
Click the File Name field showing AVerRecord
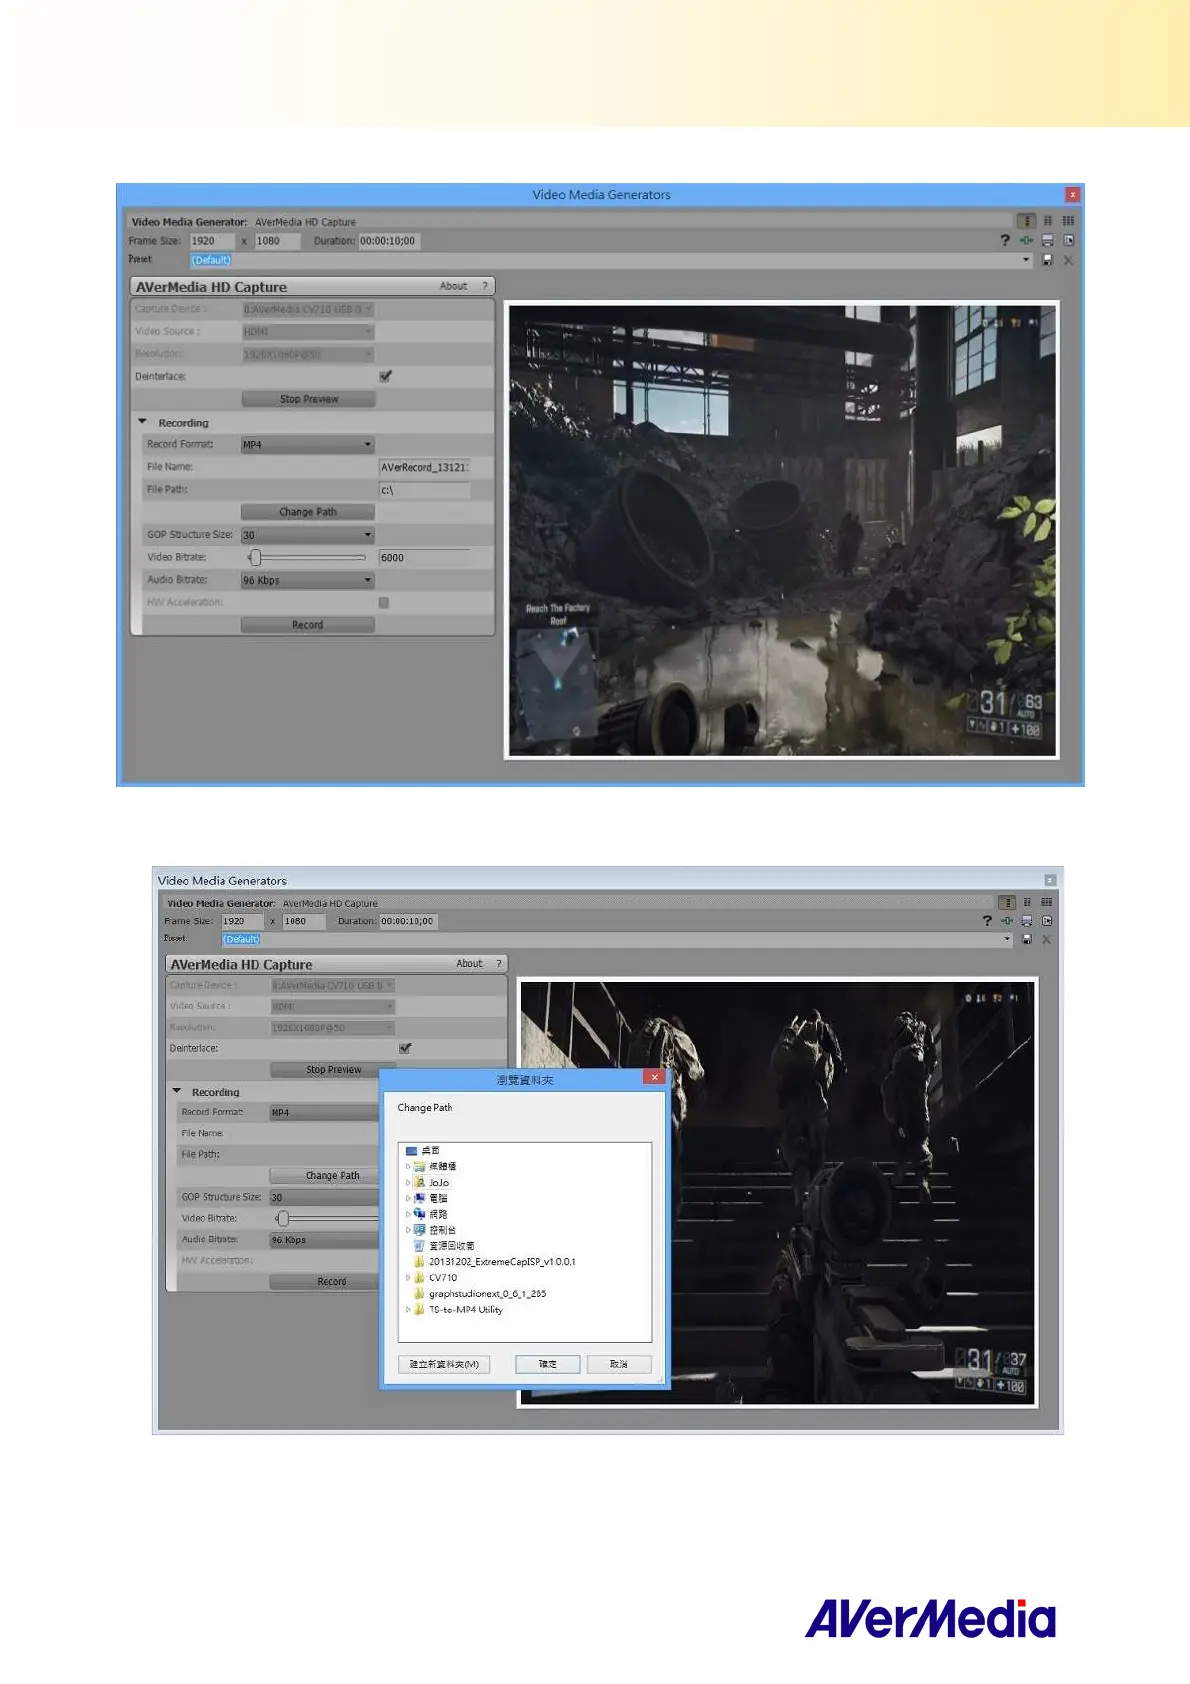point(424,467)
